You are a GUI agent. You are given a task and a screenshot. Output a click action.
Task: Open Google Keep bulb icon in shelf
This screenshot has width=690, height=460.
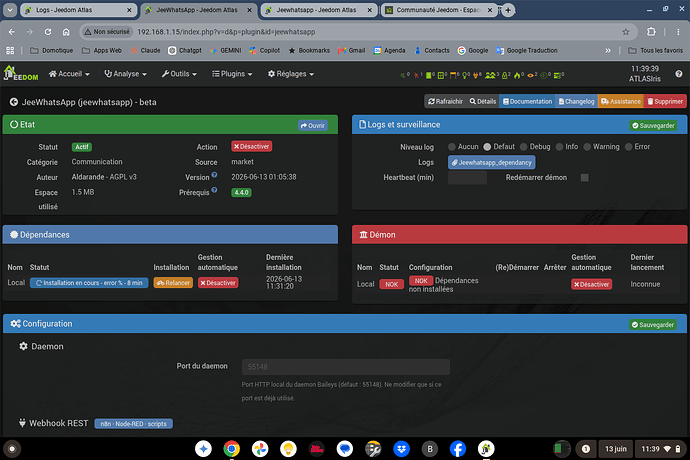(x=288, y=449)
